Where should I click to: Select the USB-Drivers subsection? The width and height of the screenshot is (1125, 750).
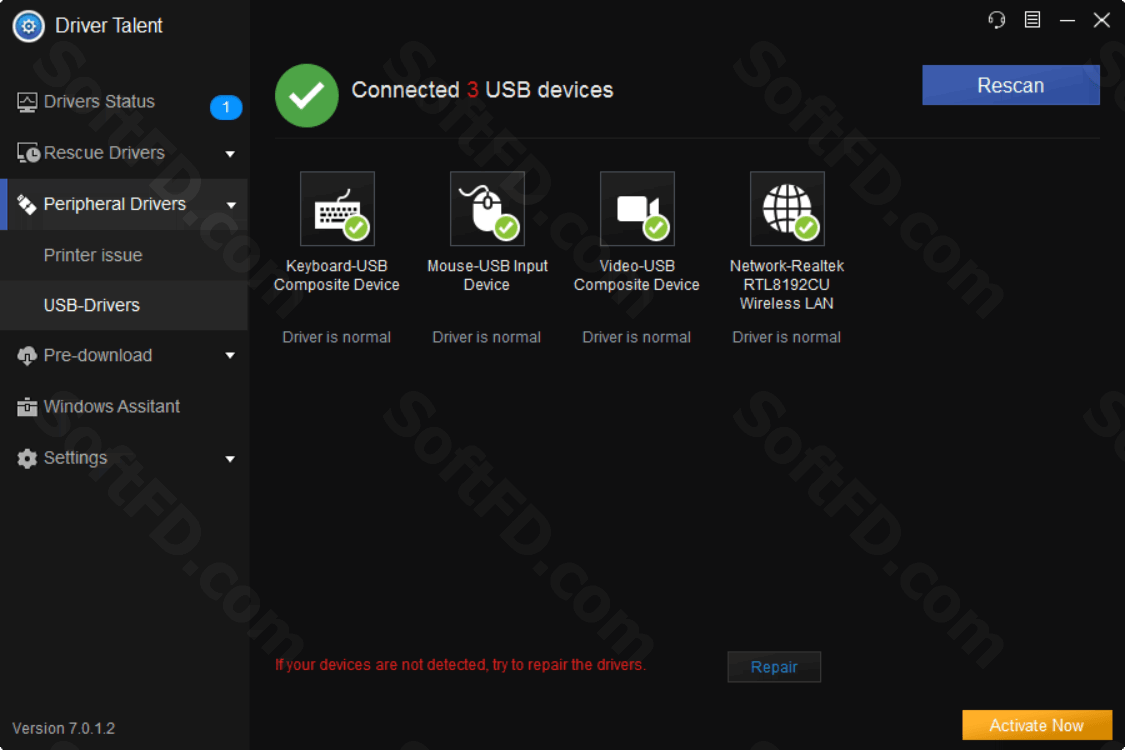click(x=123, y=306)
